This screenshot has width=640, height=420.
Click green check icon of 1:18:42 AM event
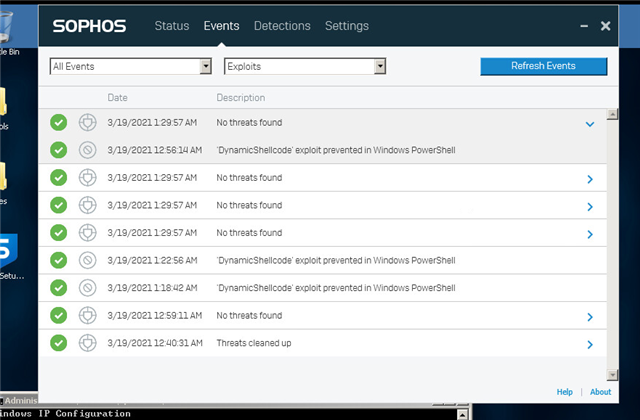tap(58, 288)
